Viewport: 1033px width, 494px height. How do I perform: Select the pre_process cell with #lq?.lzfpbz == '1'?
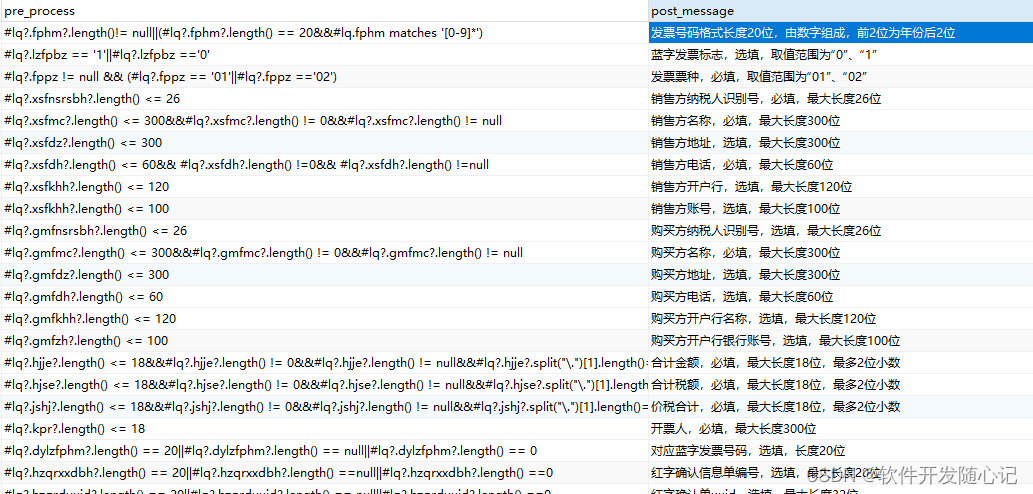click(324, 55)
